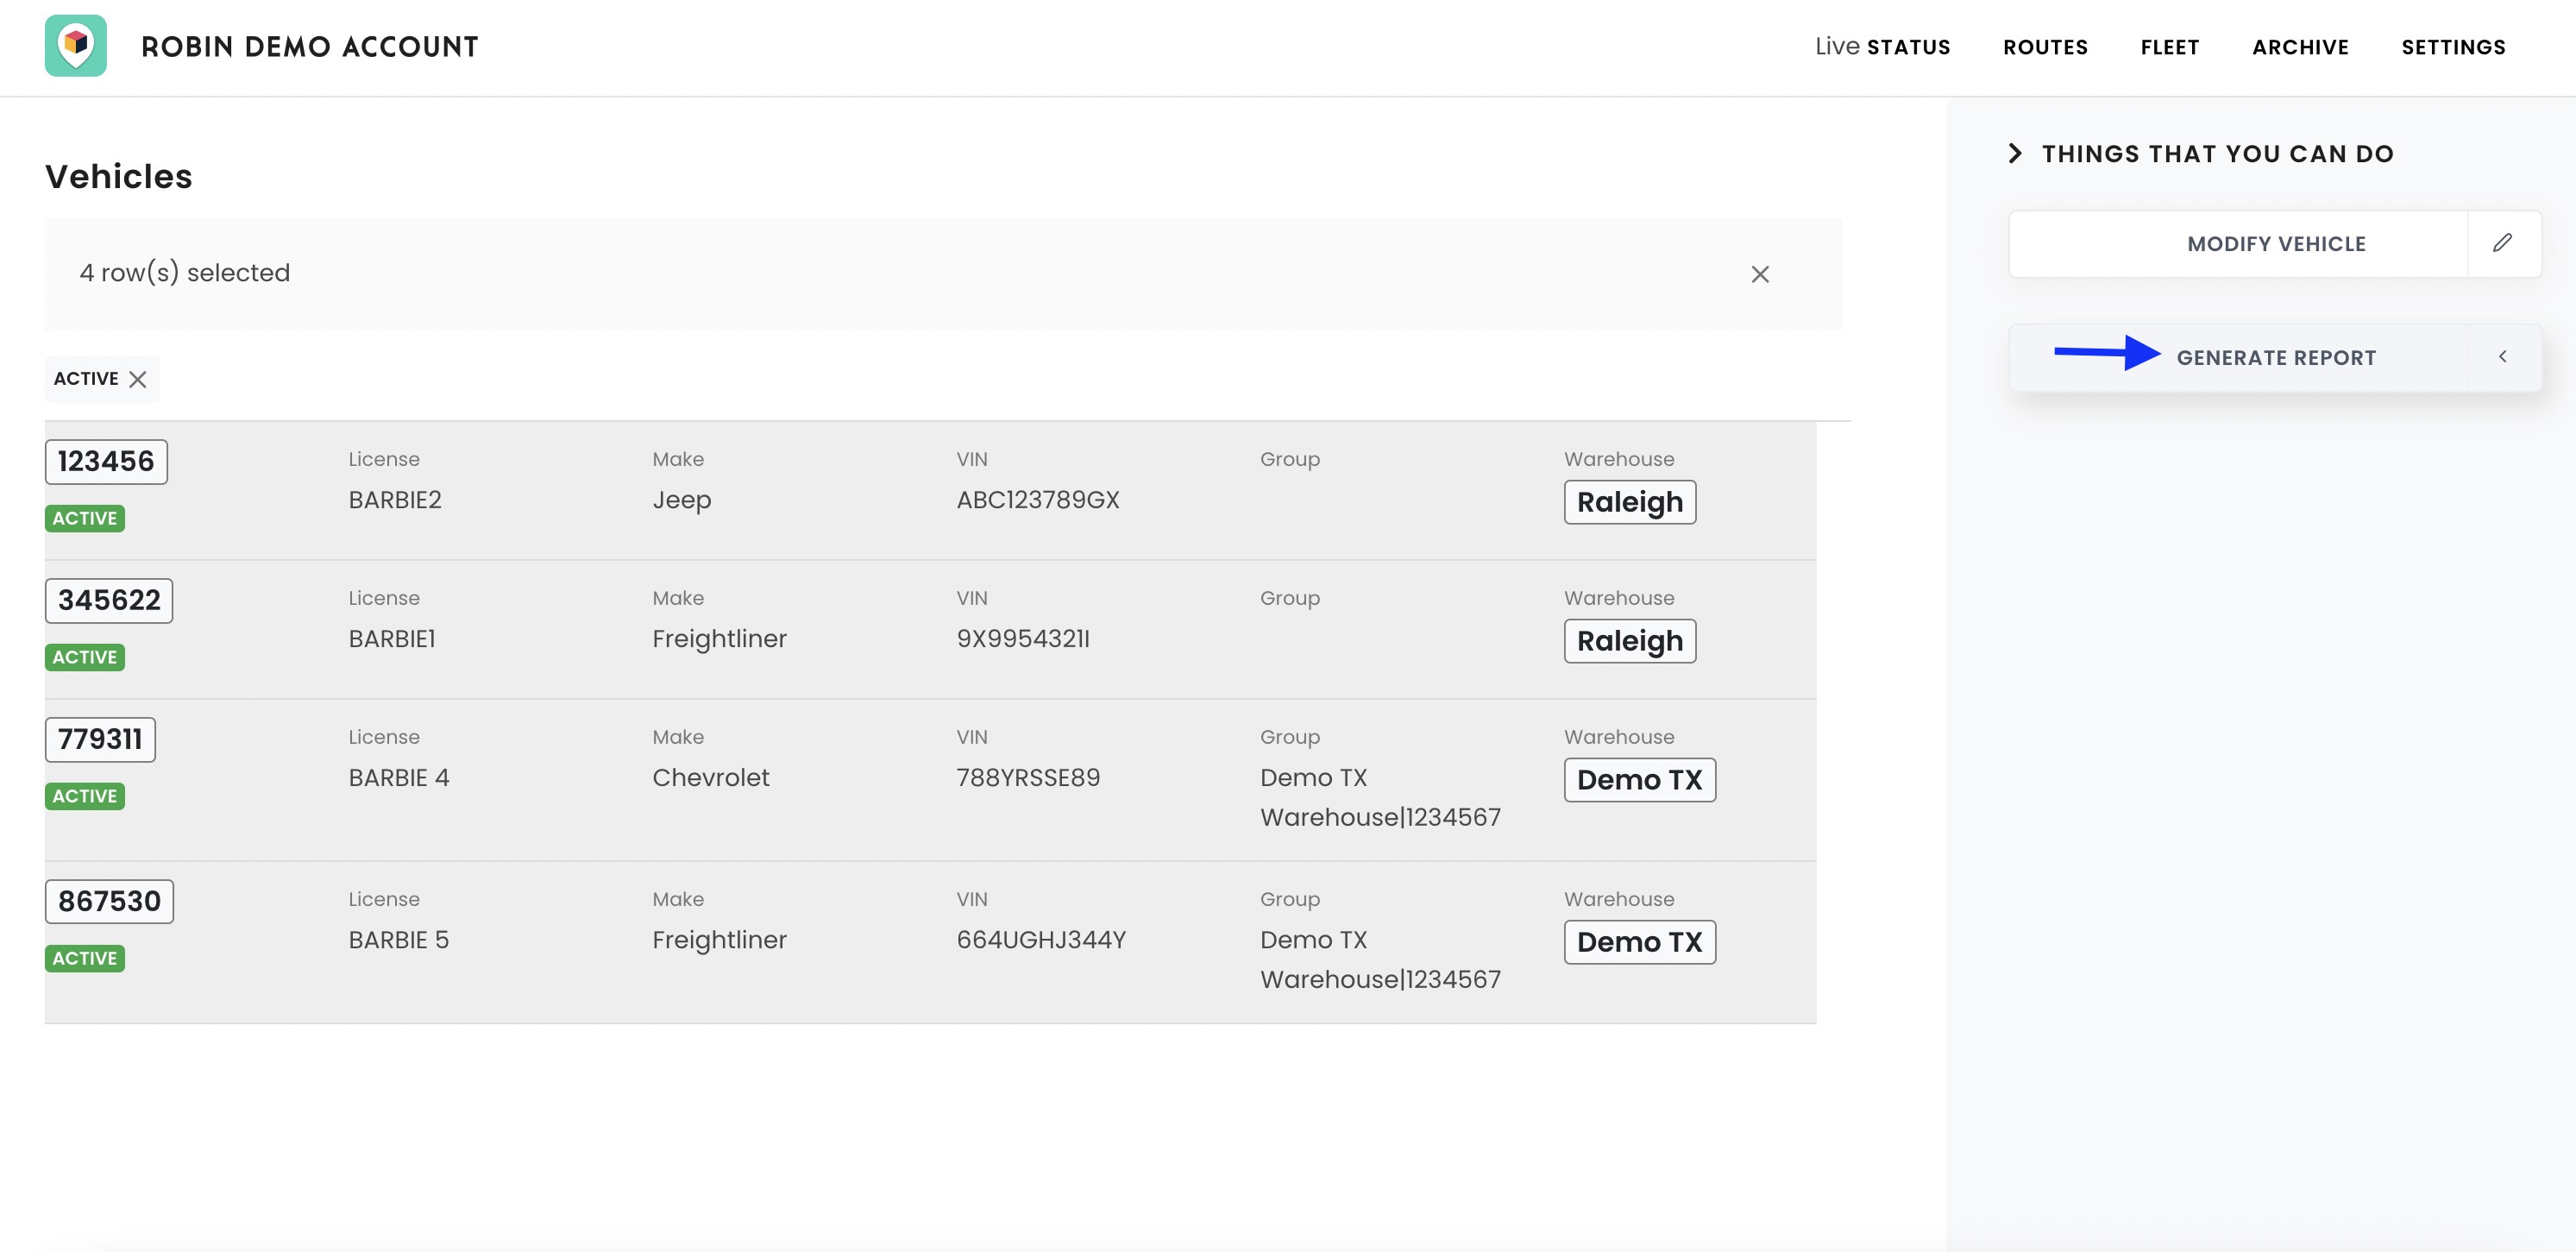Screen dimensions: 2576x1252
Task: Click the green ACTIVE badge on vehicle 345622
Action: coord(85,657)
